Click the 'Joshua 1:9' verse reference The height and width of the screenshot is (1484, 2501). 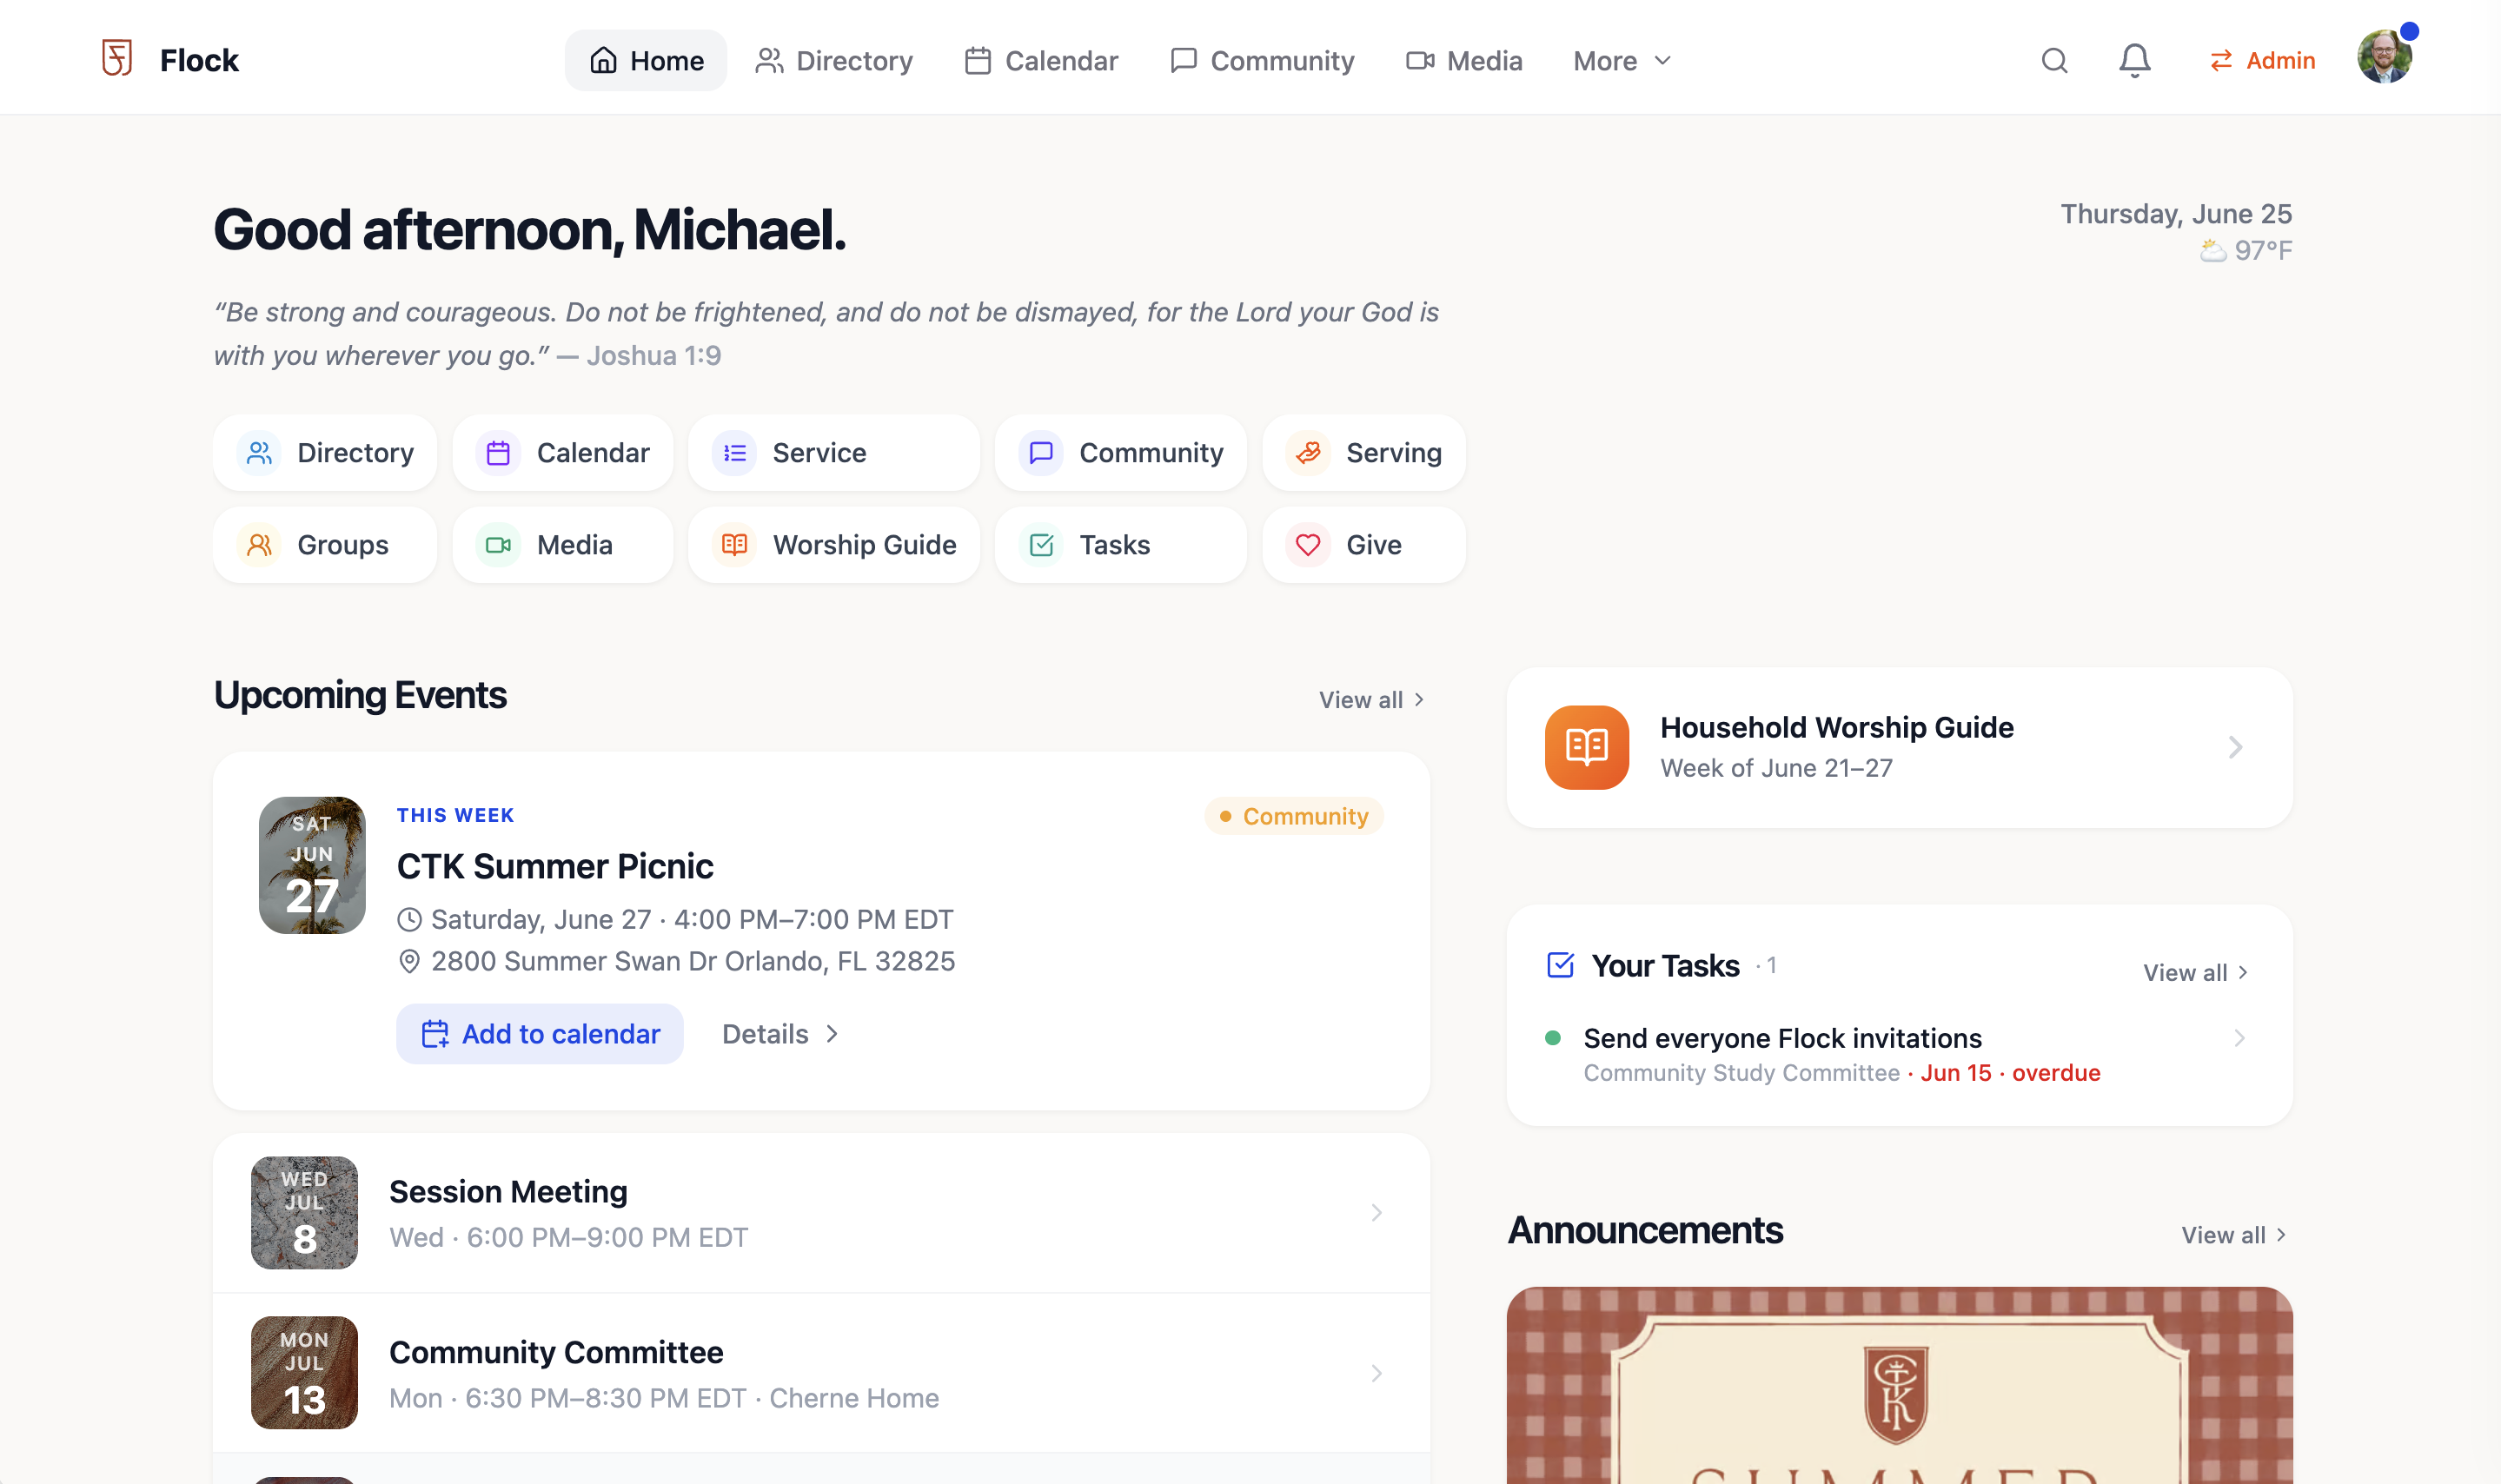pyautogui.click(x=654, y=356)
